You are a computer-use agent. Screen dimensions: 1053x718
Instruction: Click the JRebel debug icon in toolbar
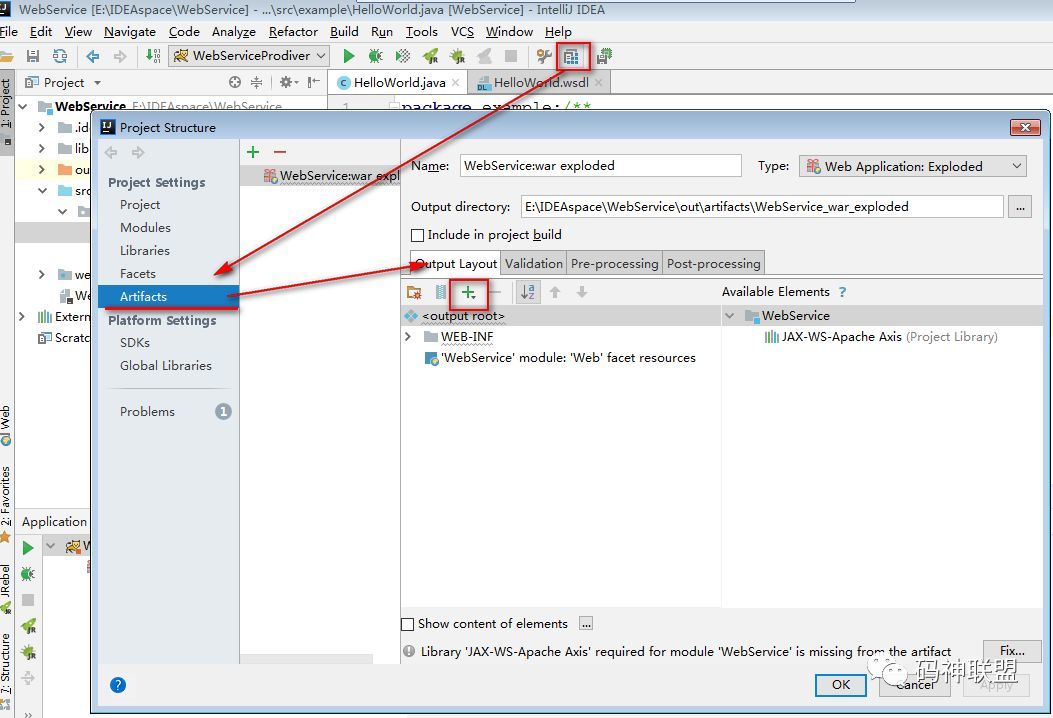click(x=457, y=56)
